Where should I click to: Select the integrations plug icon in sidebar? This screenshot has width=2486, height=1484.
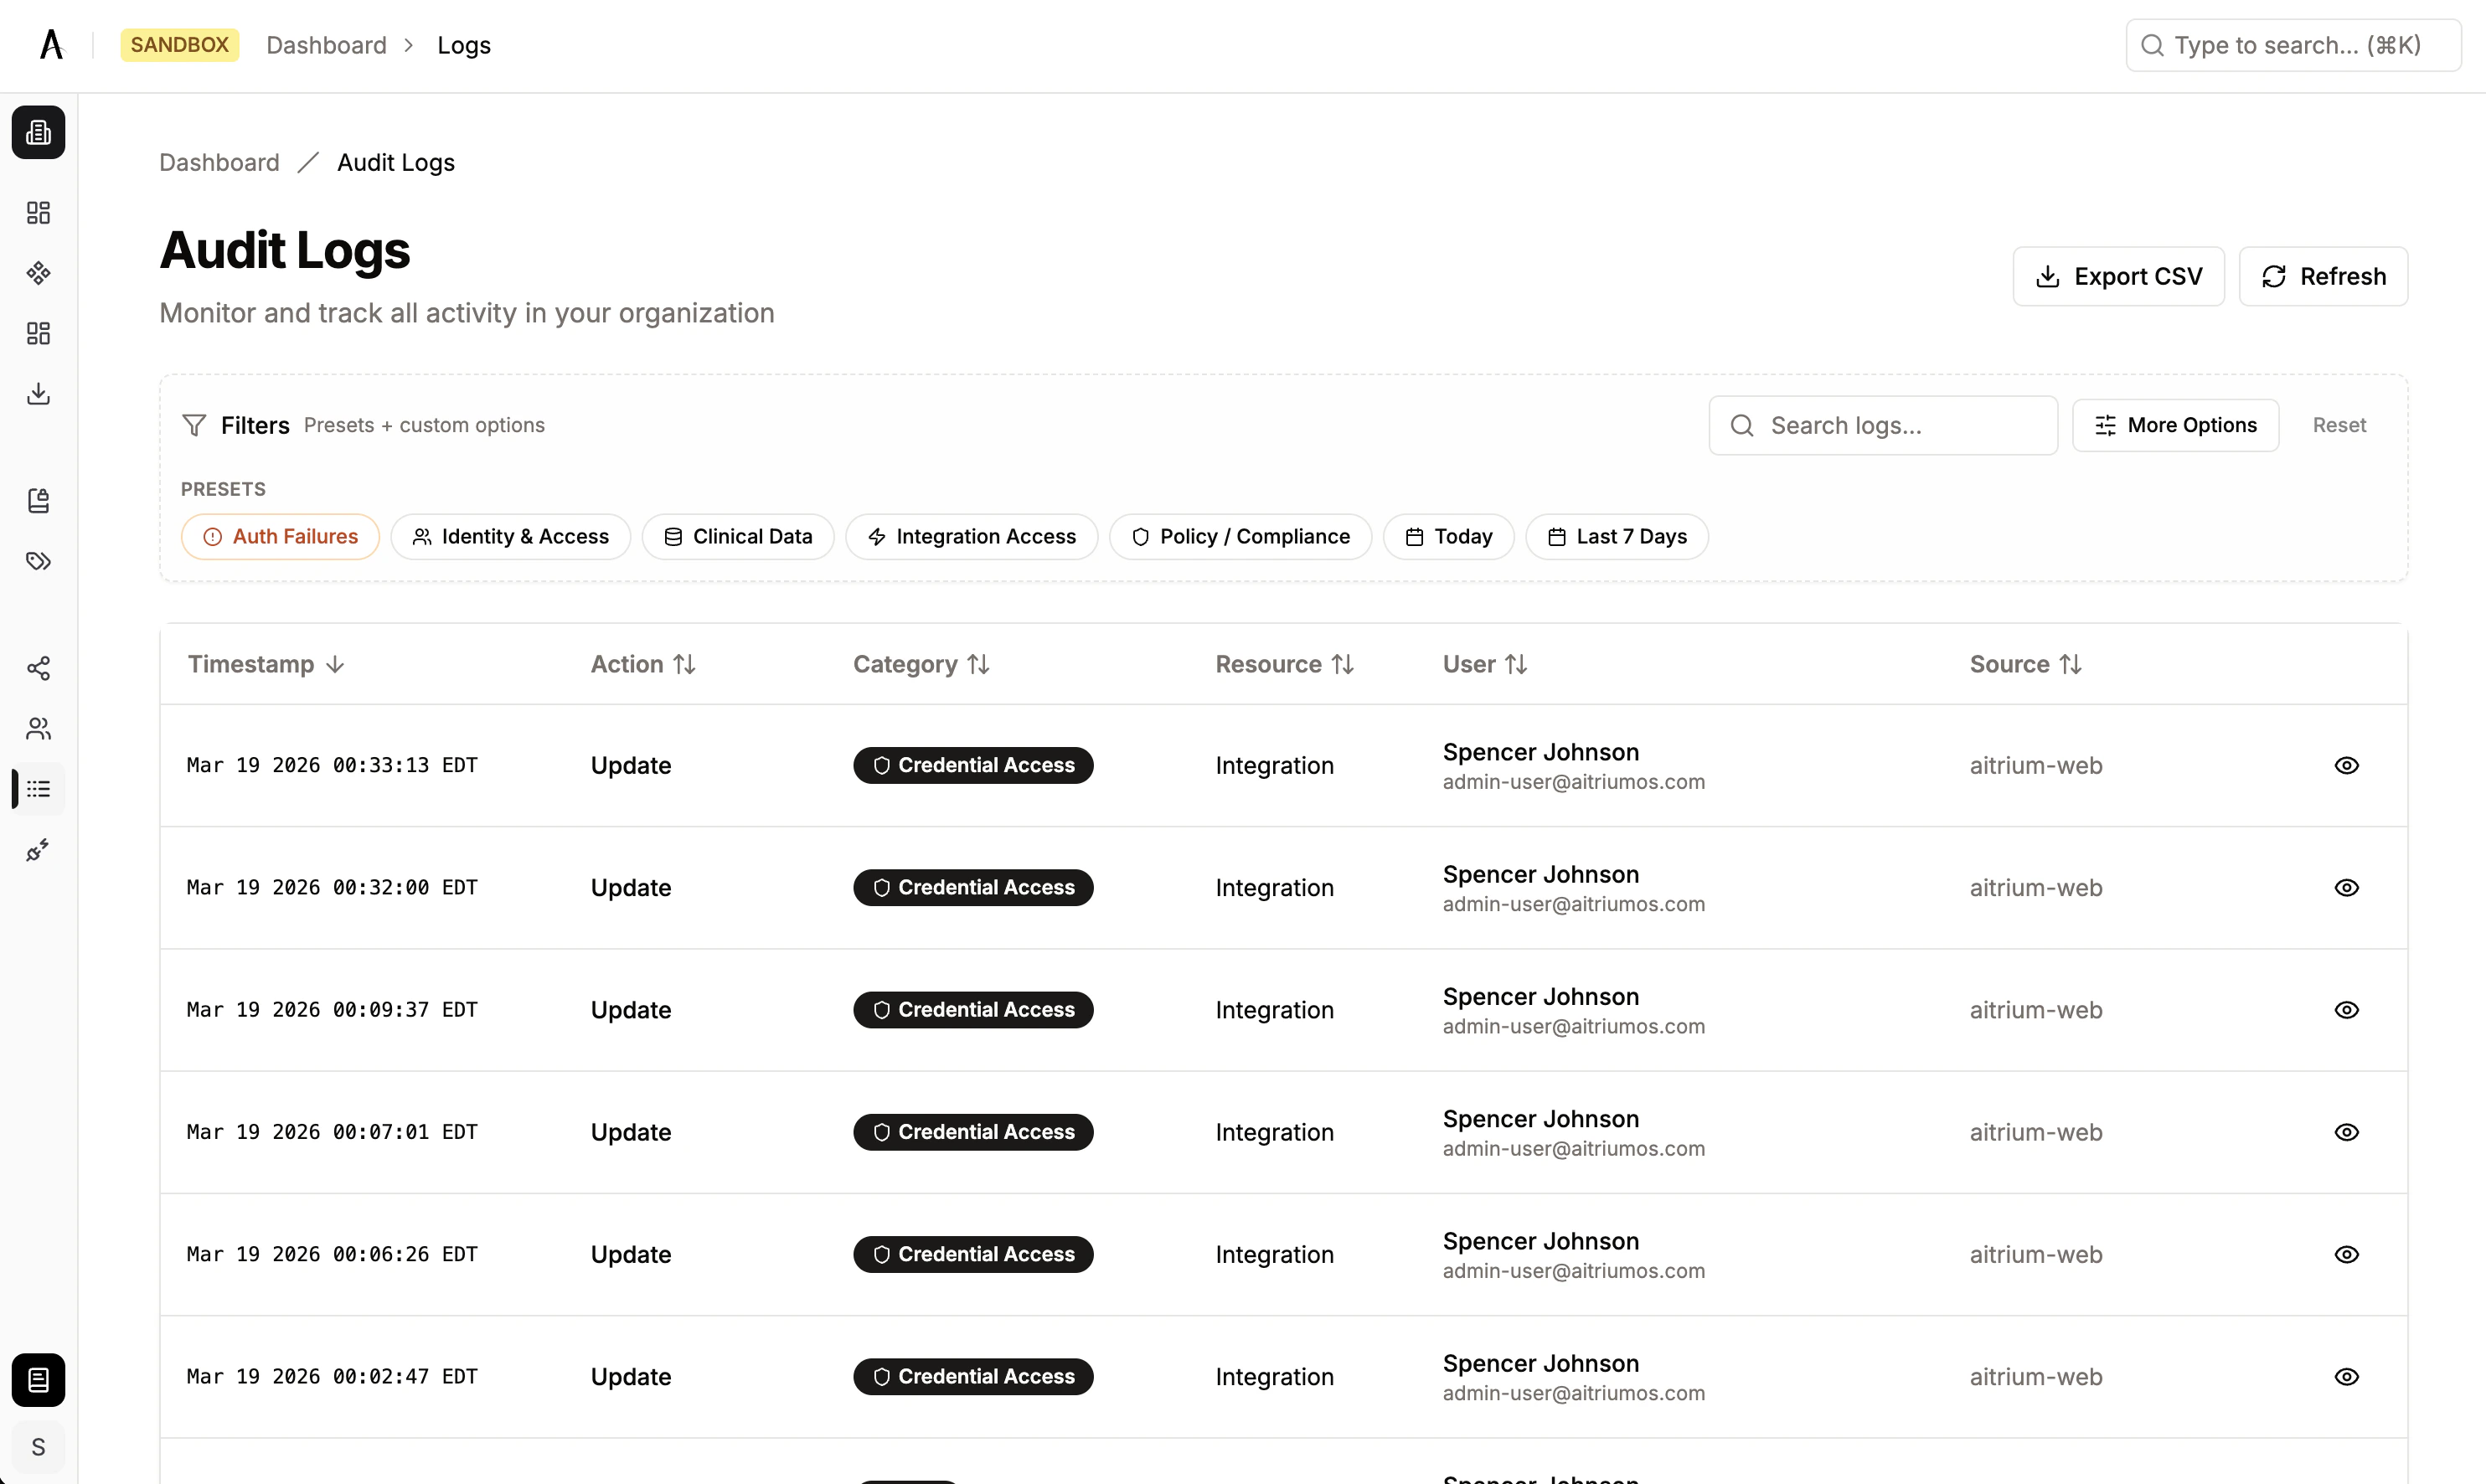[x=38, y=850]
